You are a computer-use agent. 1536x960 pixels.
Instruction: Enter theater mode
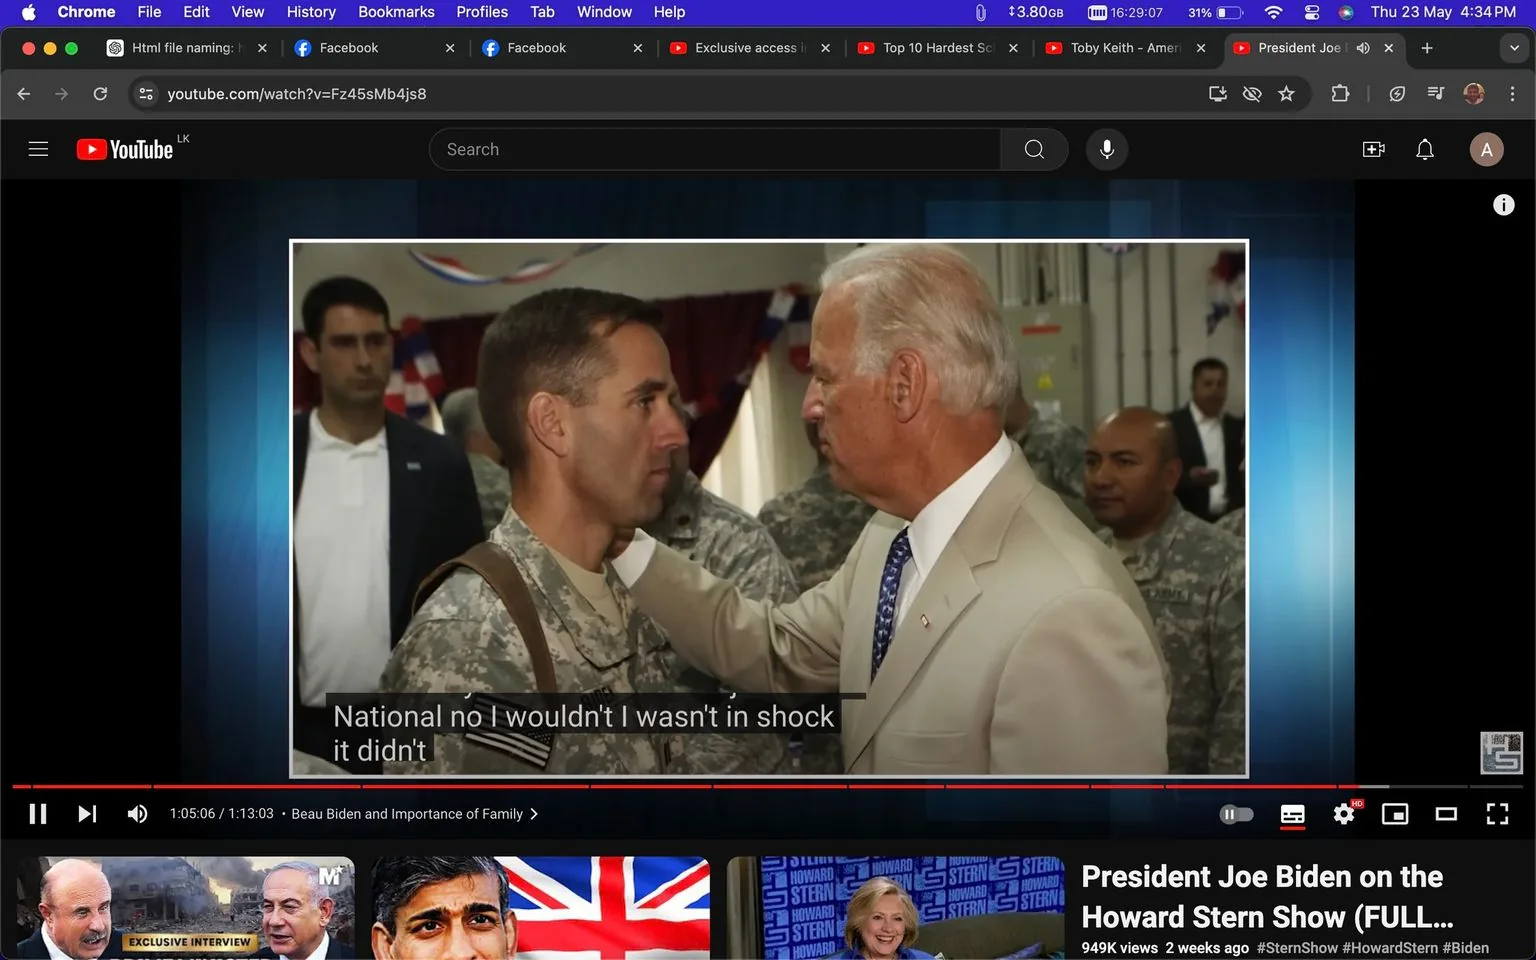1445,813
